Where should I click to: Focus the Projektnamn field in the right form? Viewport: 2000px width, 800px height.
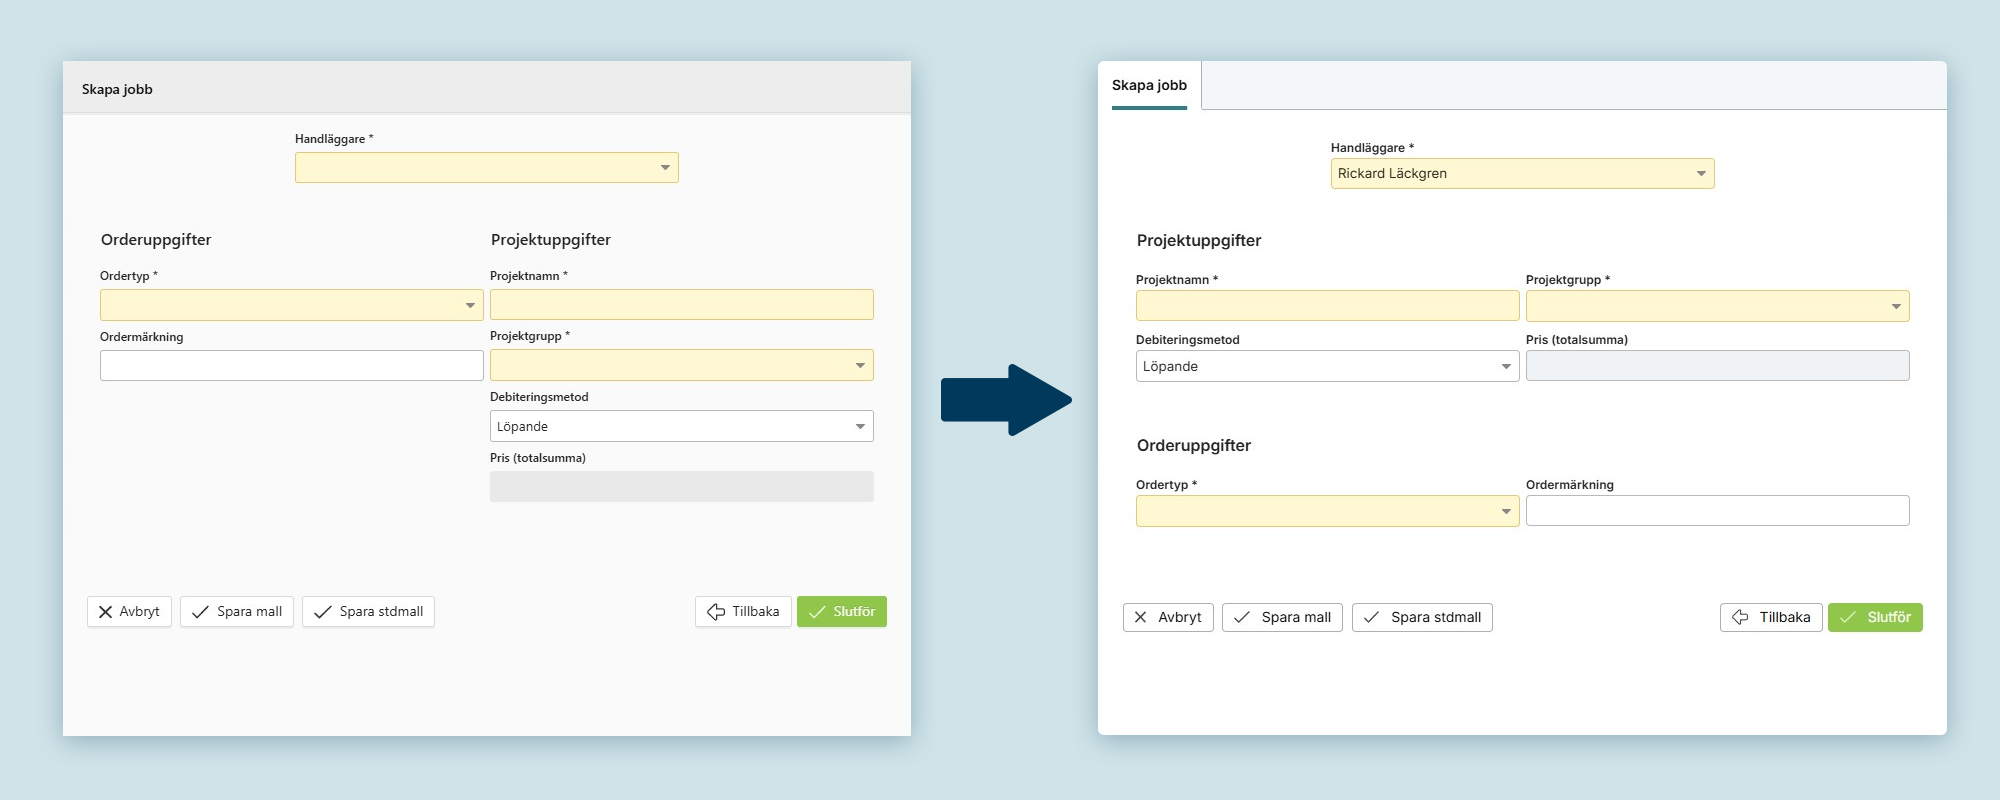click(1327, 306)
